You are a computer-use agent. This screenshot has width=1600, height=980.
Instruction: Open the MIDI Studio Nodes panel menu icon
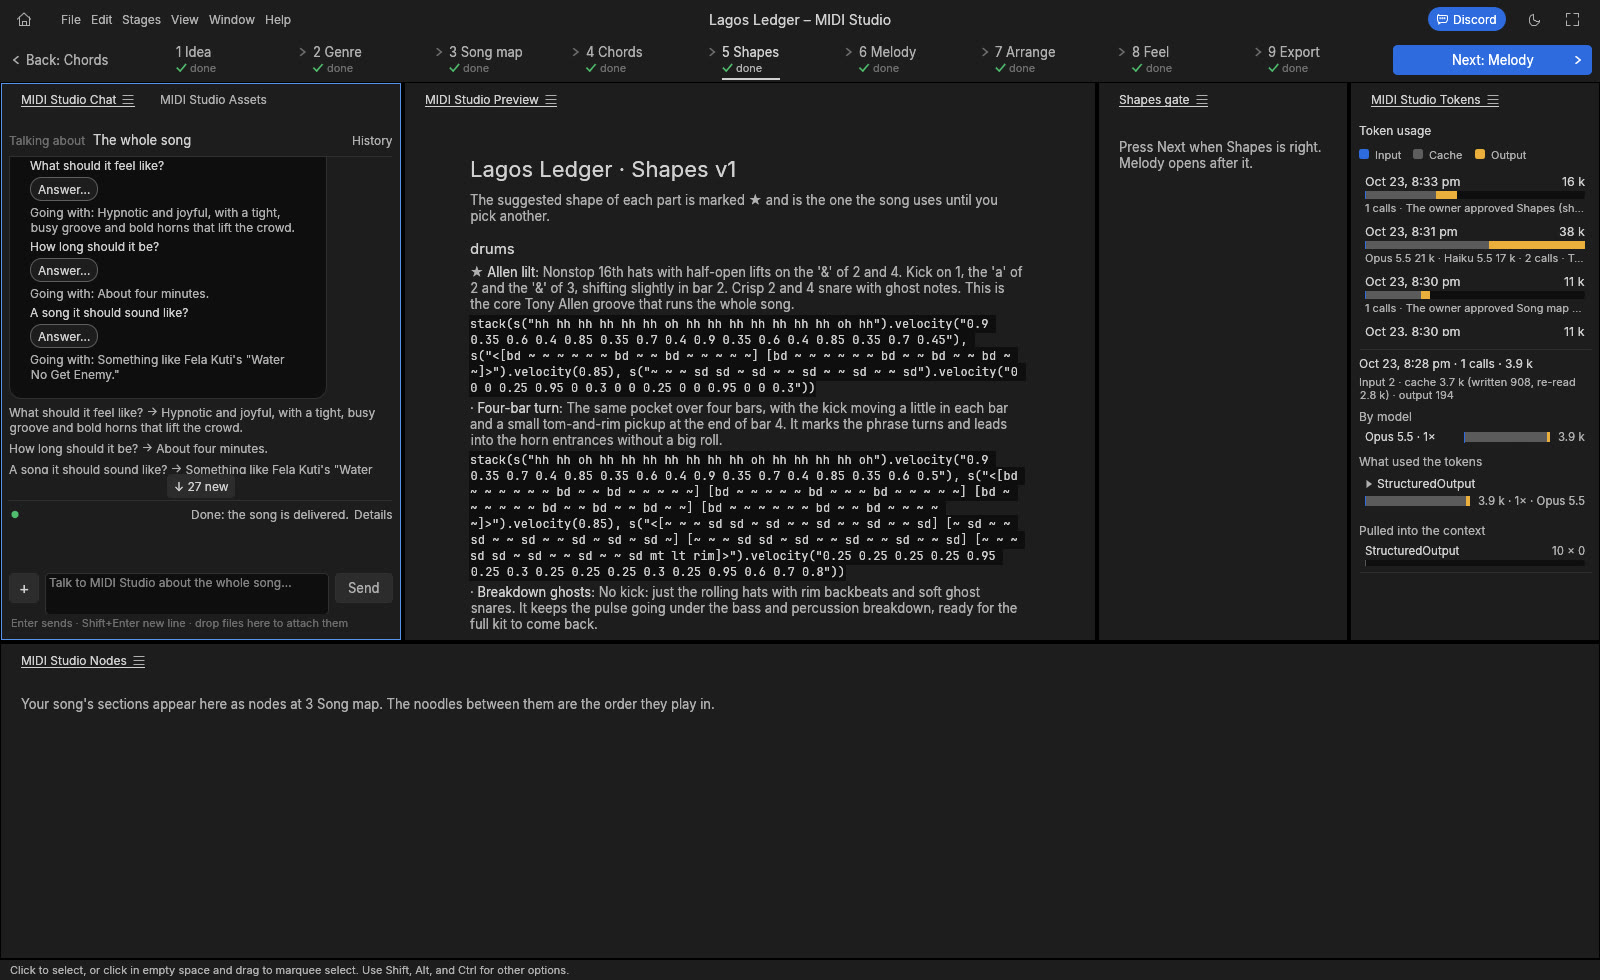[139, 661]
